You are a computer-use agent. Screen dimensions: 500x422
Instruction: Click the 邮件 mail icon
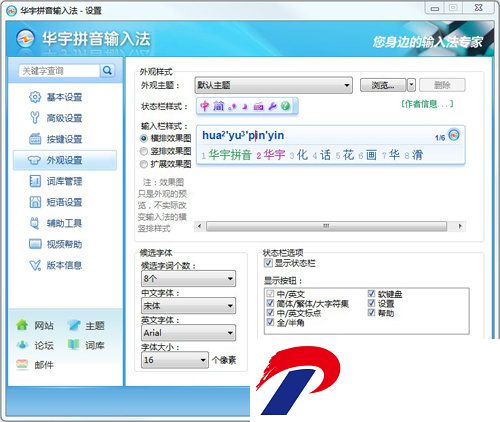click(22, 364)
